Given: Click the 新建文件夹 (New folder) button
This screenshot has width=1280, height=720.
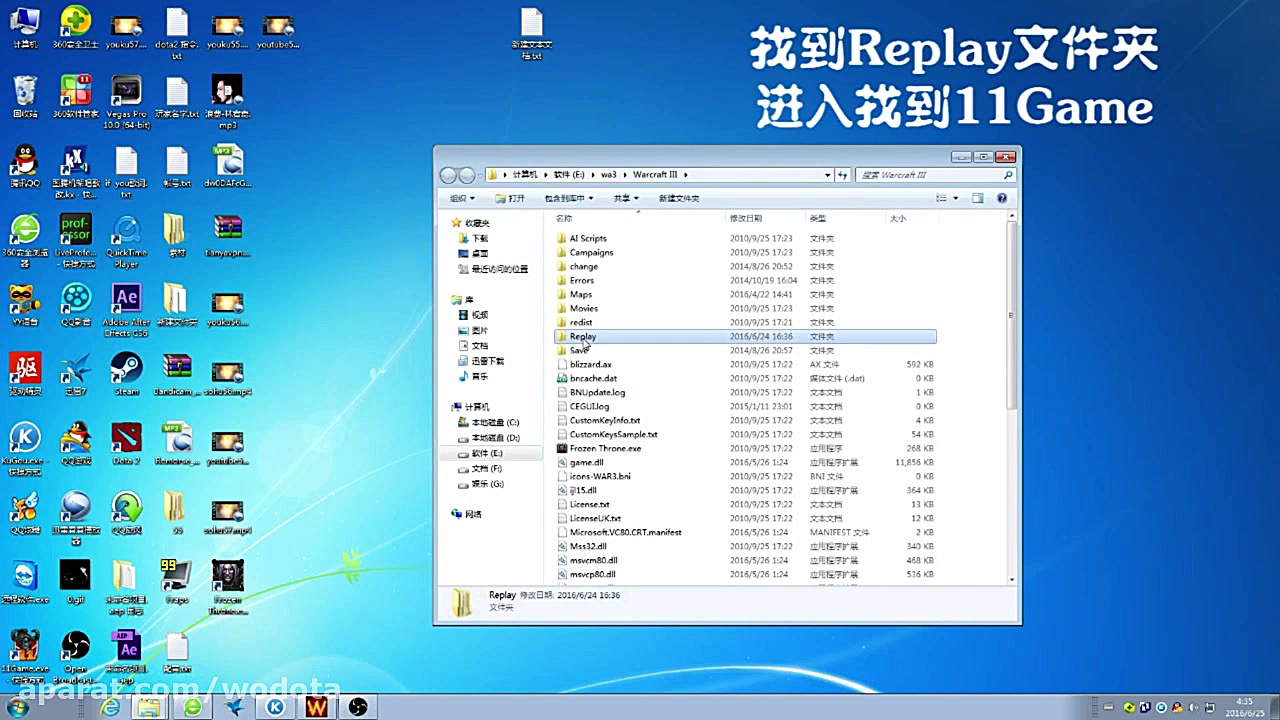Looking at the screenshot, I should click(679, 198).
